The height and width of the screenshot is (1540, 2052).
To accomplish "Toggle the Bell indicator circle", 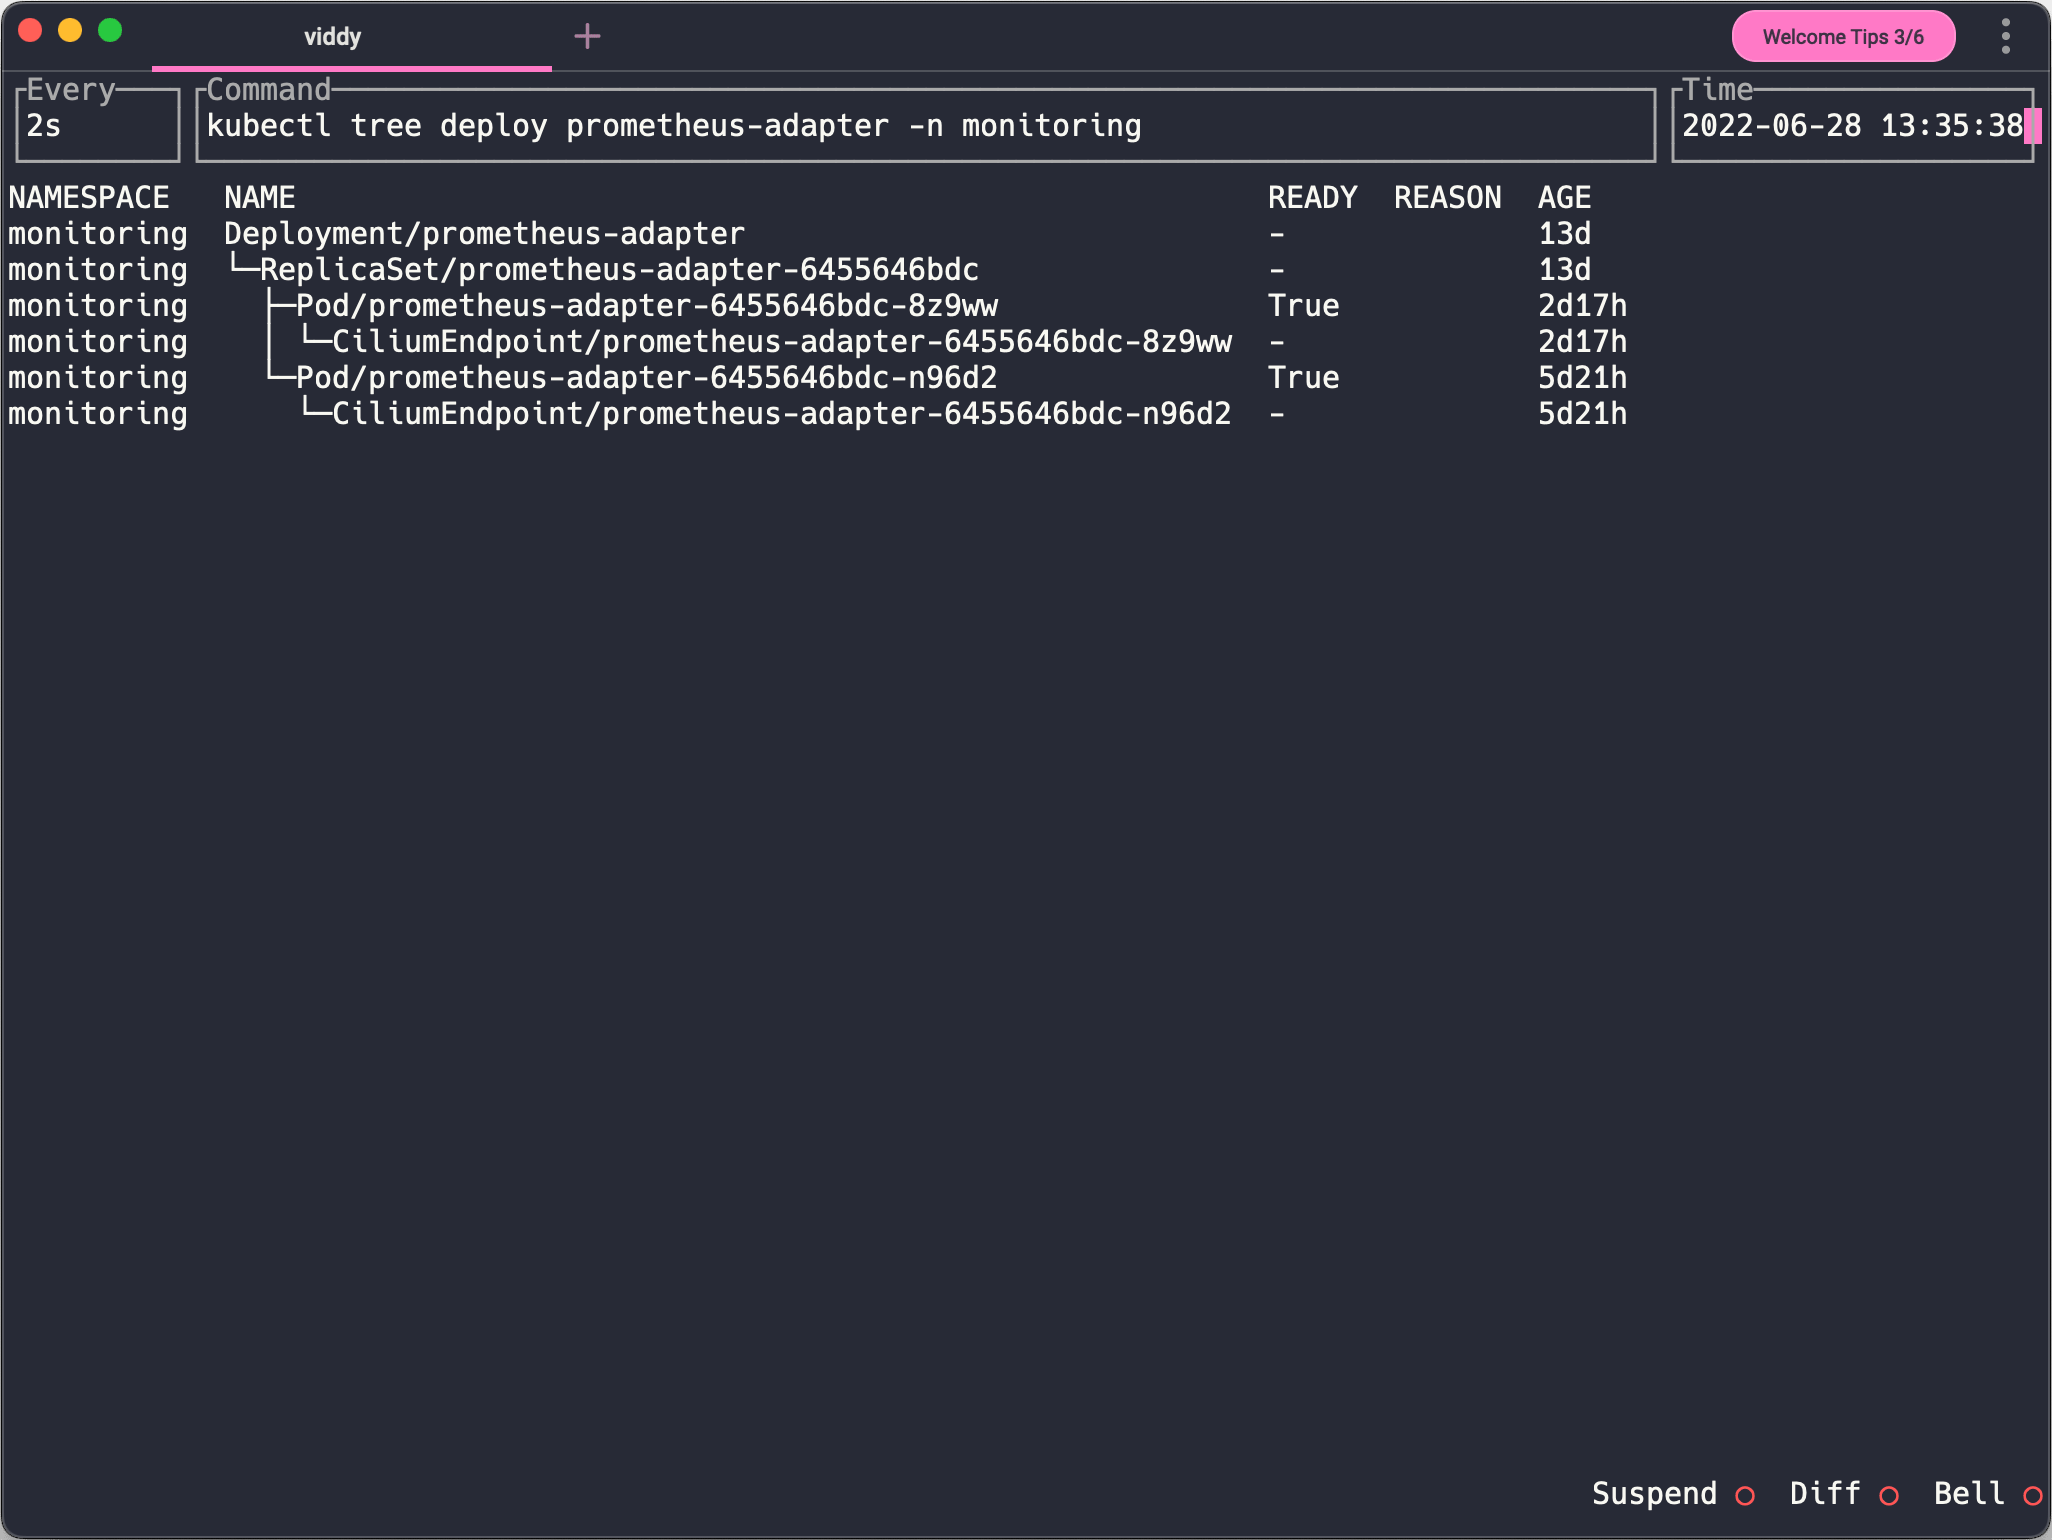I will pyautogui.click(x=2032, y=1496).
